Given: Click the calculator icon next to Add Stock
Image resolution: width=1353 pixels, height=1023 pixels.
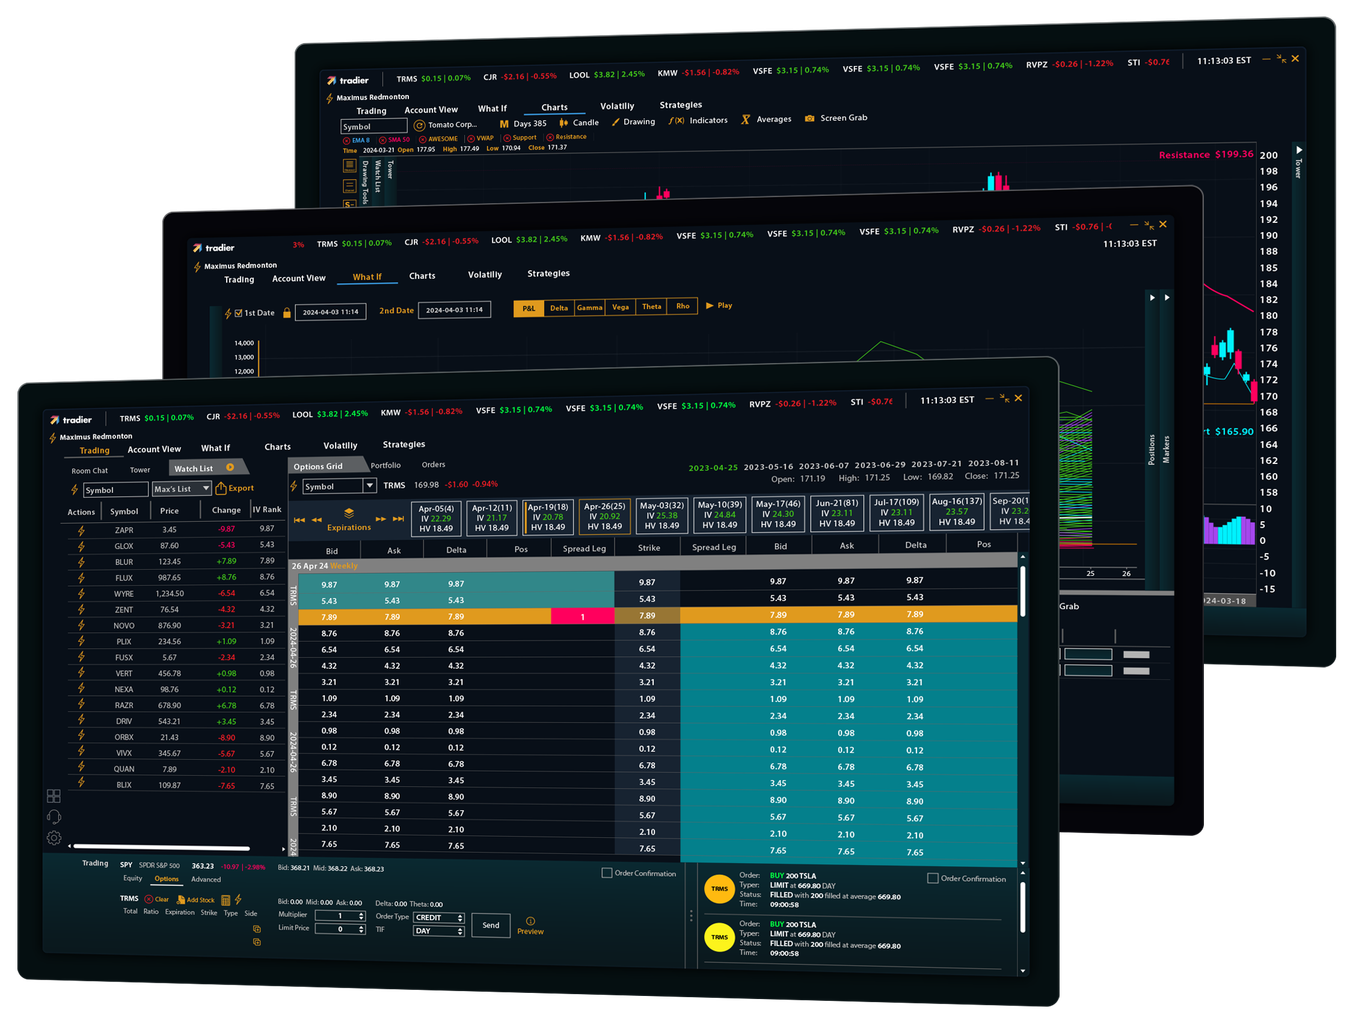Looking at the screenshot, I should click(x=226, y=900).
